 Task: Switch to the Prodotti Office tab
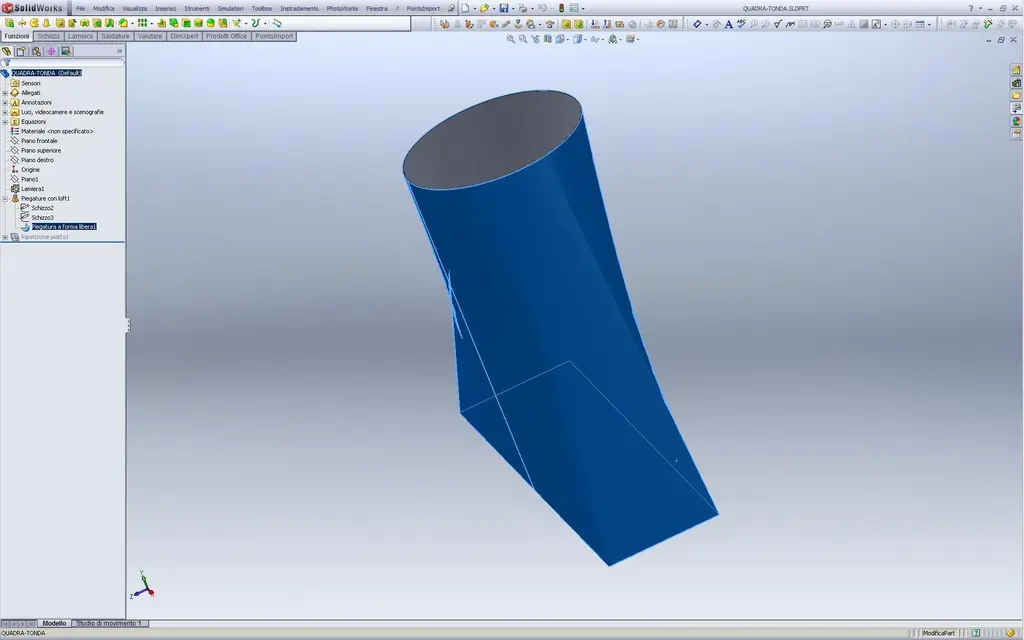click(x=227, y=37)
